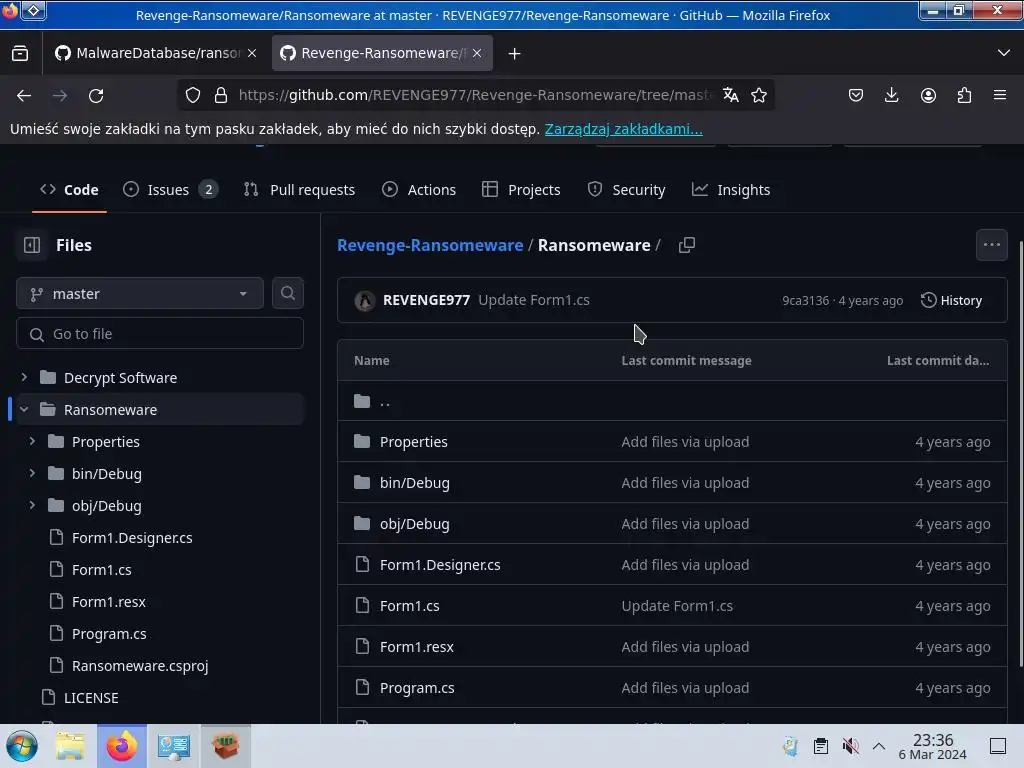Click Zarządzaj zakładkami link
Viewport: 1024px width, 768px height.
(x=624, y=129)
